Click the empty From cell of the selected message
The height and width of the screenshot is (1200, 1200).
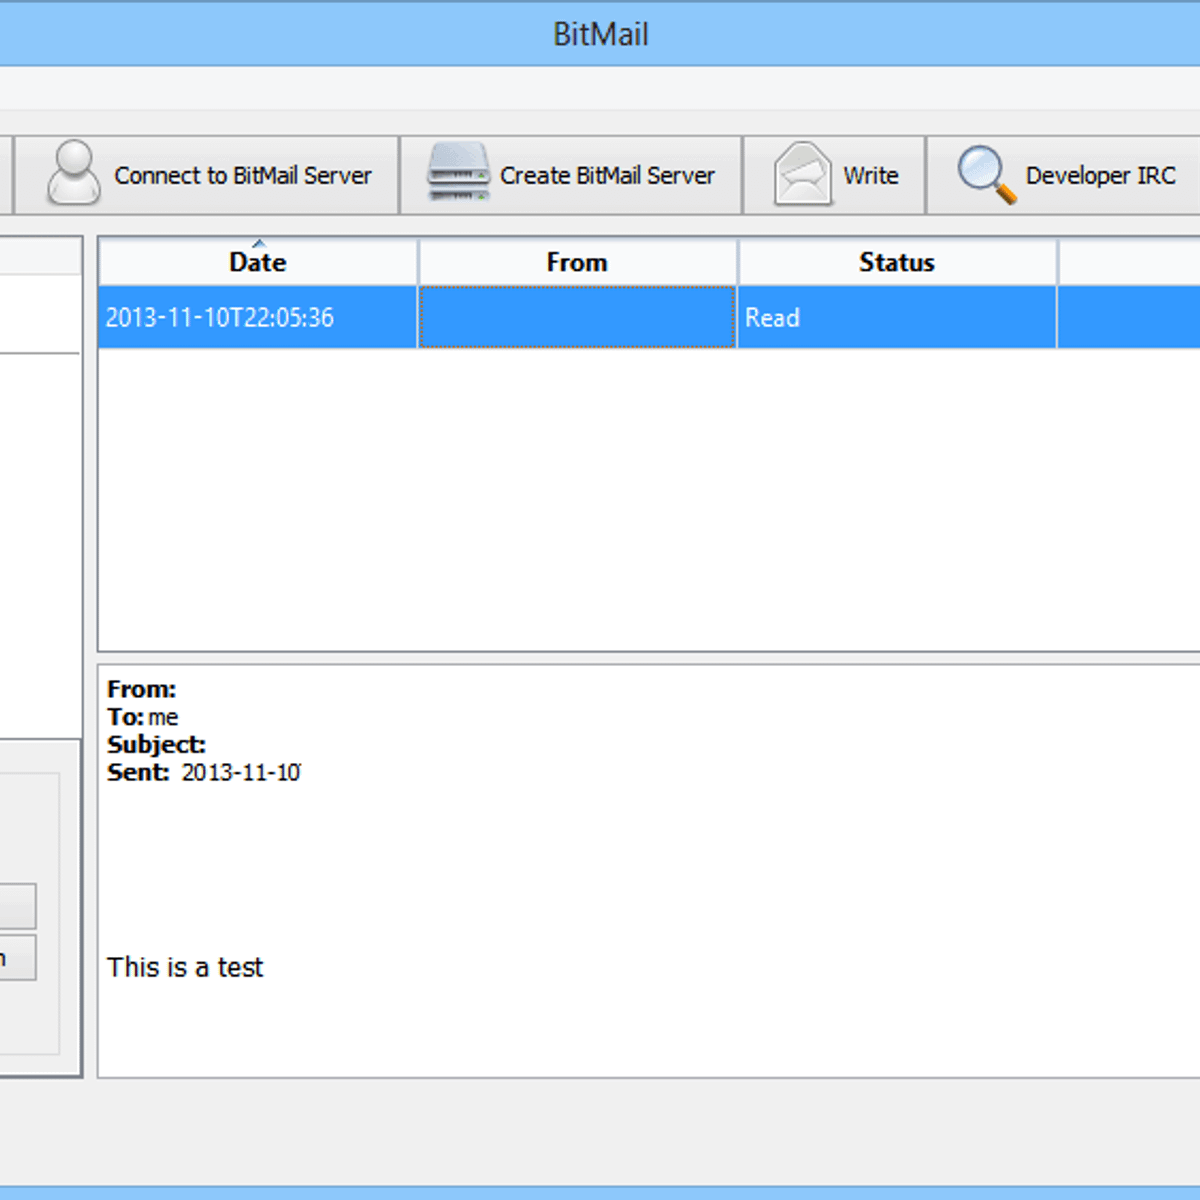(577, 318)
